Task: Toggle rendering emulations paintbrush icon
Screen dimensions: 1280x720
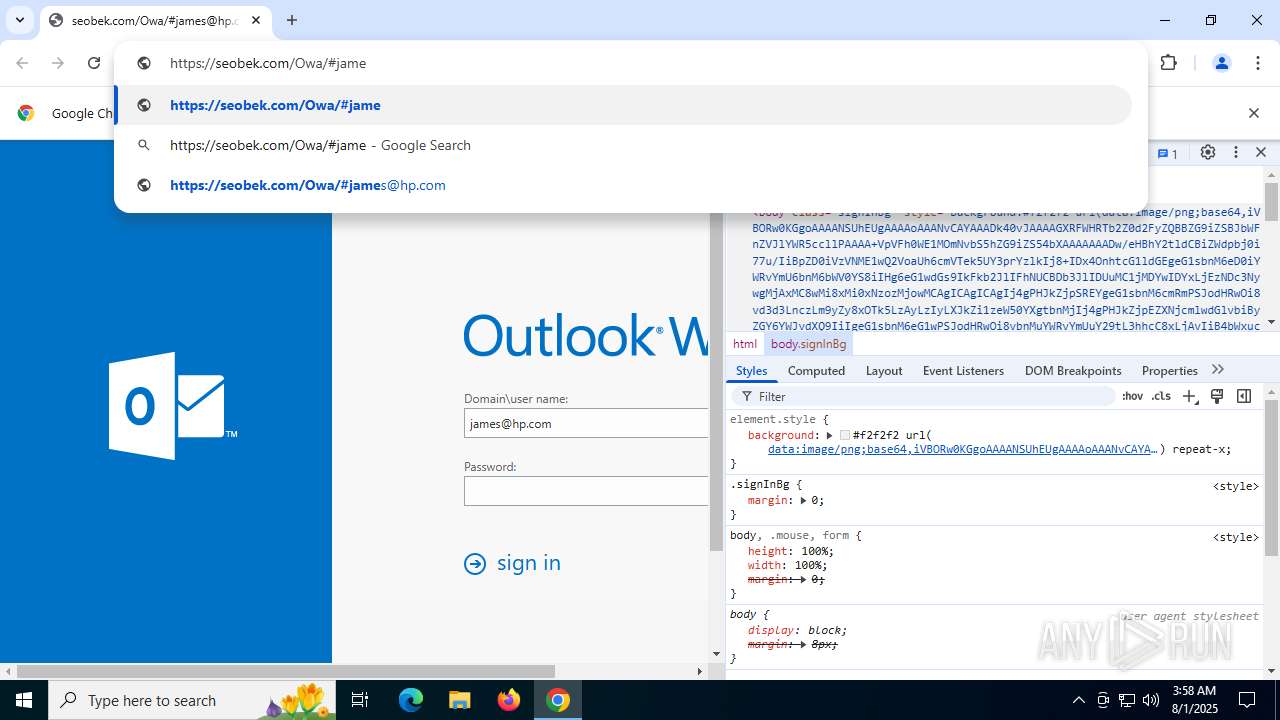Action: pyautogui.click(x=1217, y=396)
